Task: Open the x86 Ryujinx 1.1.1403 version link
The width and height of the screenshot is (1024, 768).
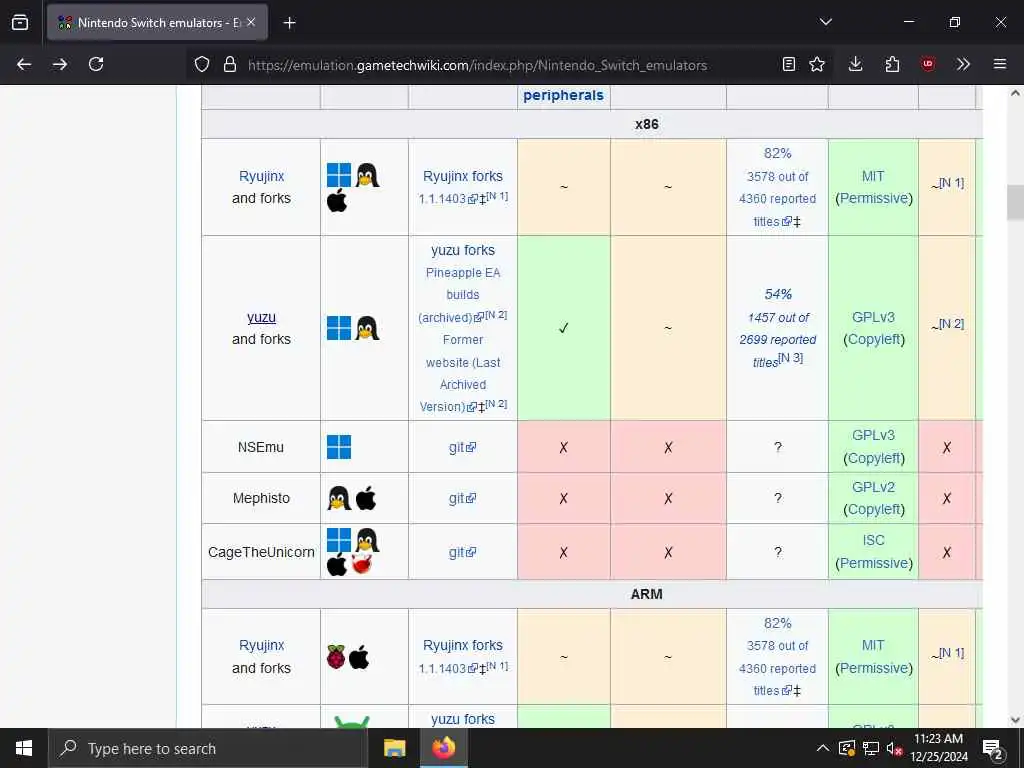Action: click(x=447, y=199)
